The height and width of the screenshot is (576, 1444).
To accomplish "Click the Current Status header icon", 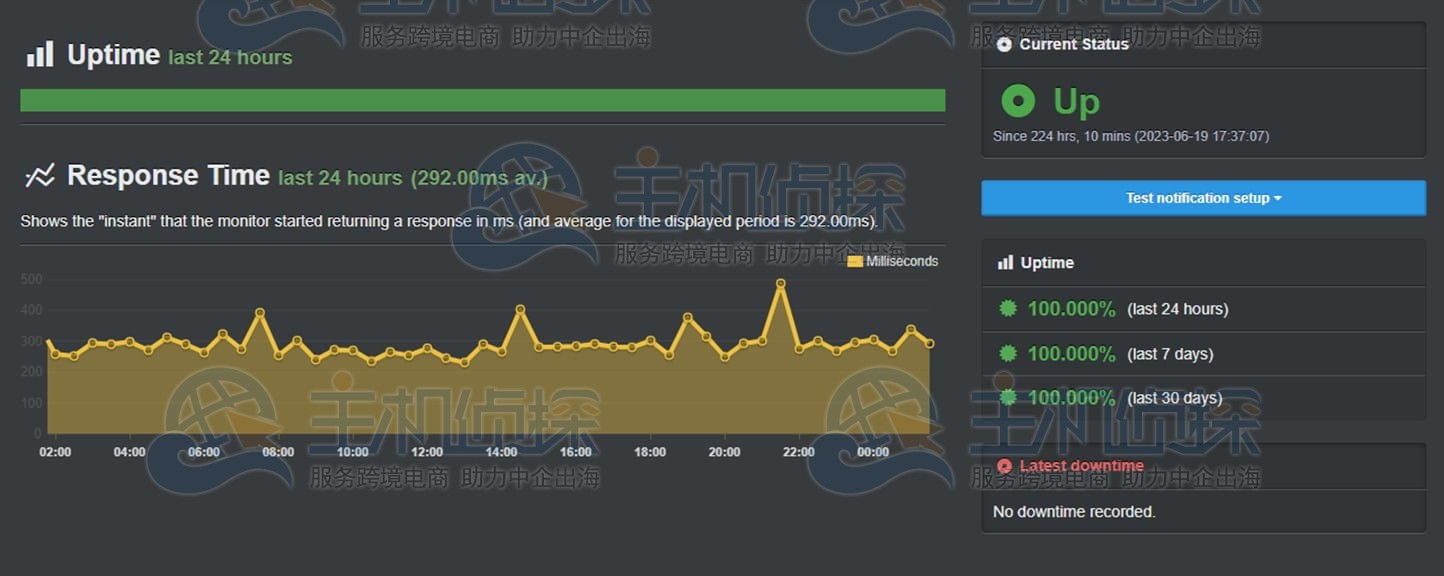I will click(x=1004, y=45).
